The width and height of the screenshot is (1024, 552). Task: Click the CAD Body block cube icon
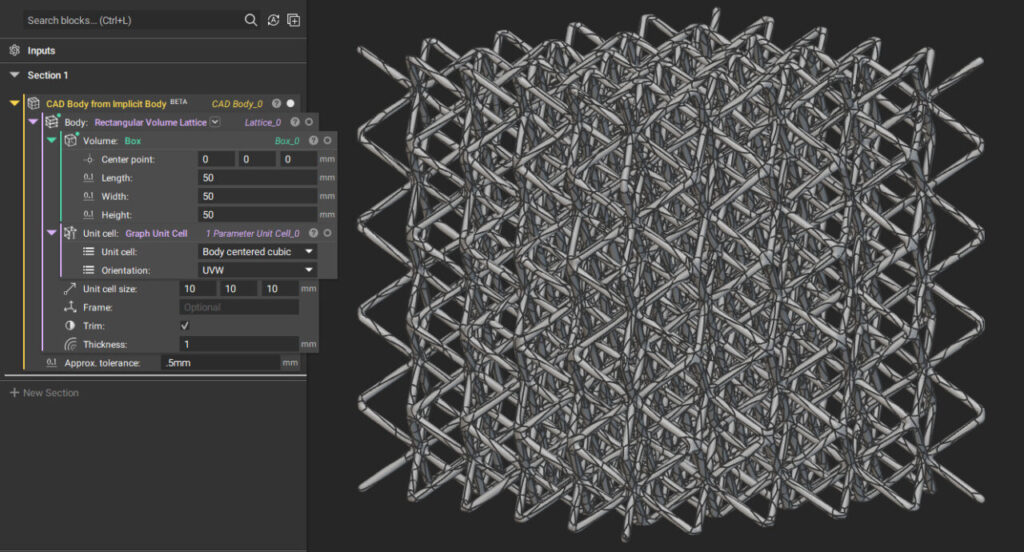tap(33, 103)
